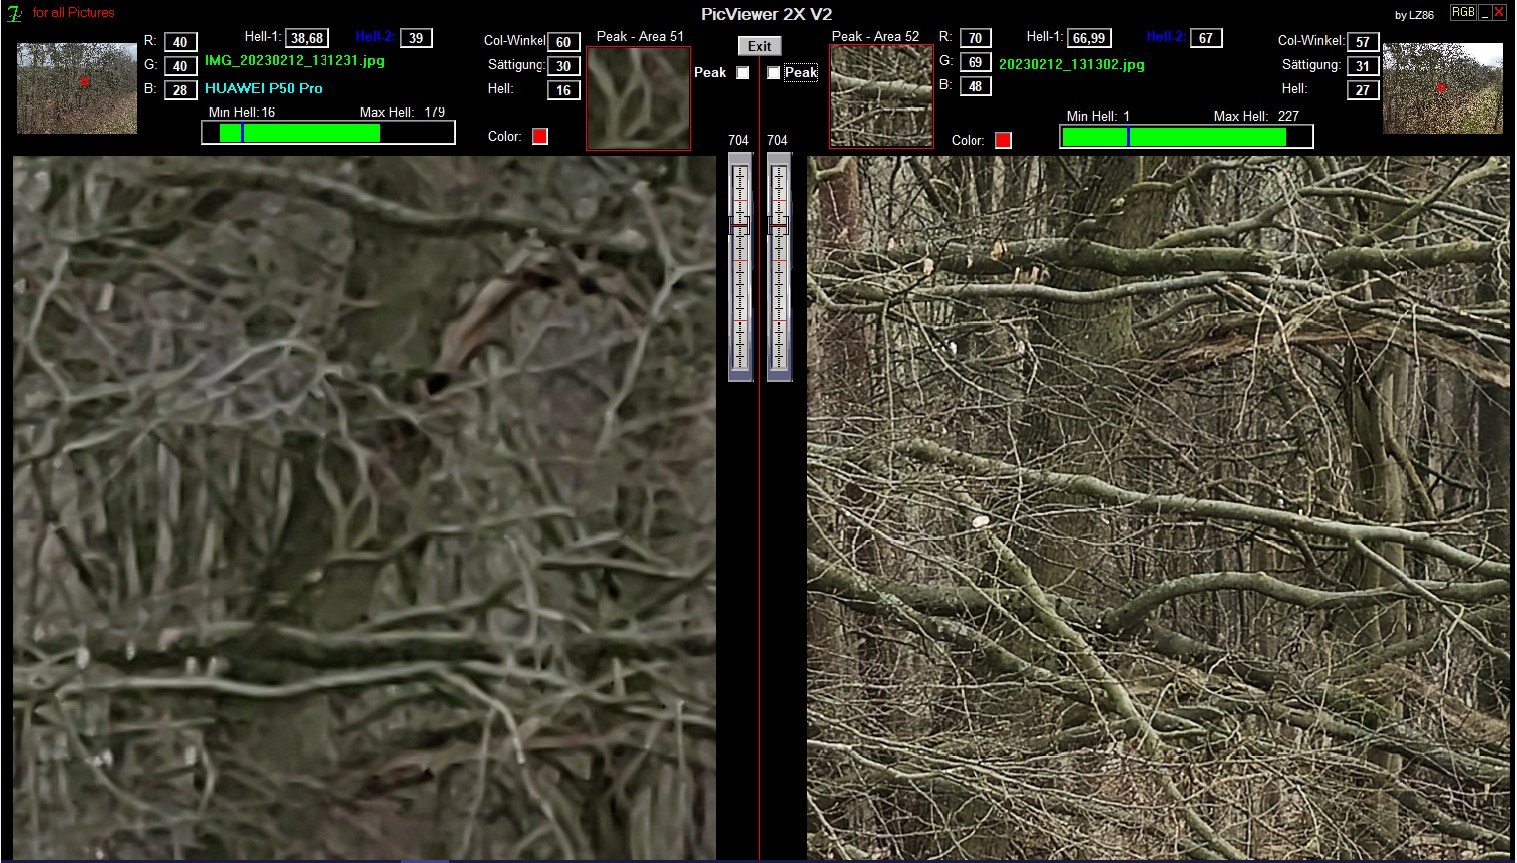Click the right Min/Max Hell brightness bar
The width and height of the screenshot is (1517, 863).
pos(1186,137)
